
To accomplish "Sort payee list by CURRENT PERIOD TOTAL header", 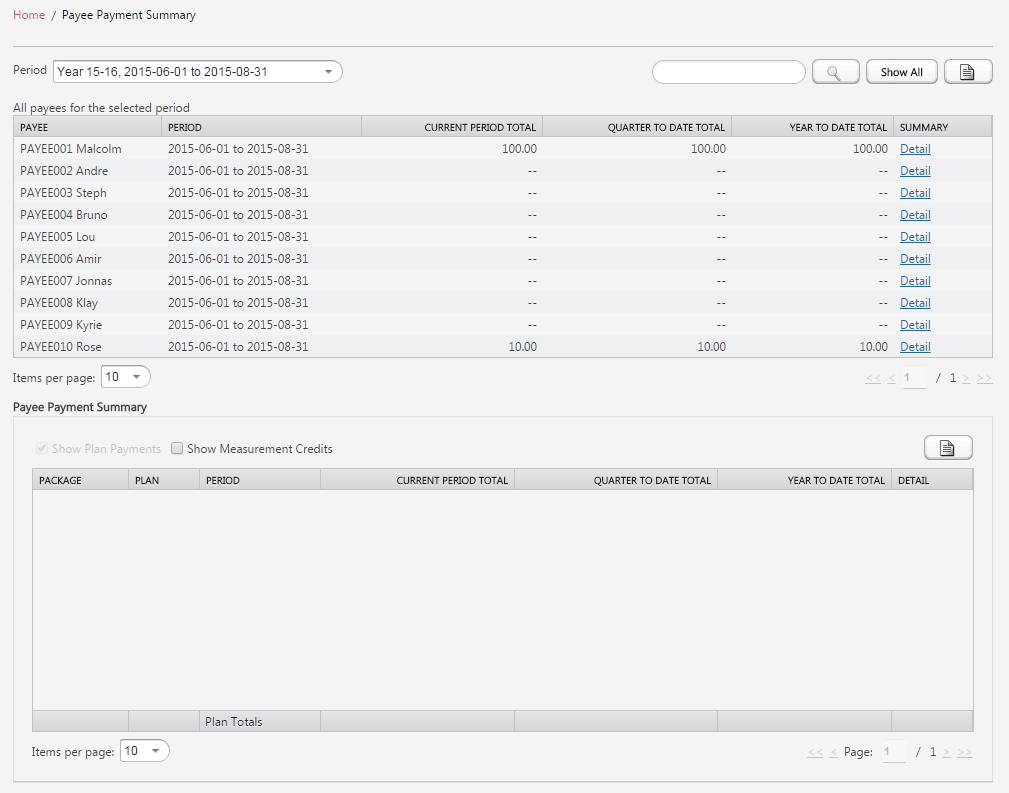I will click(x=452, y=127).
